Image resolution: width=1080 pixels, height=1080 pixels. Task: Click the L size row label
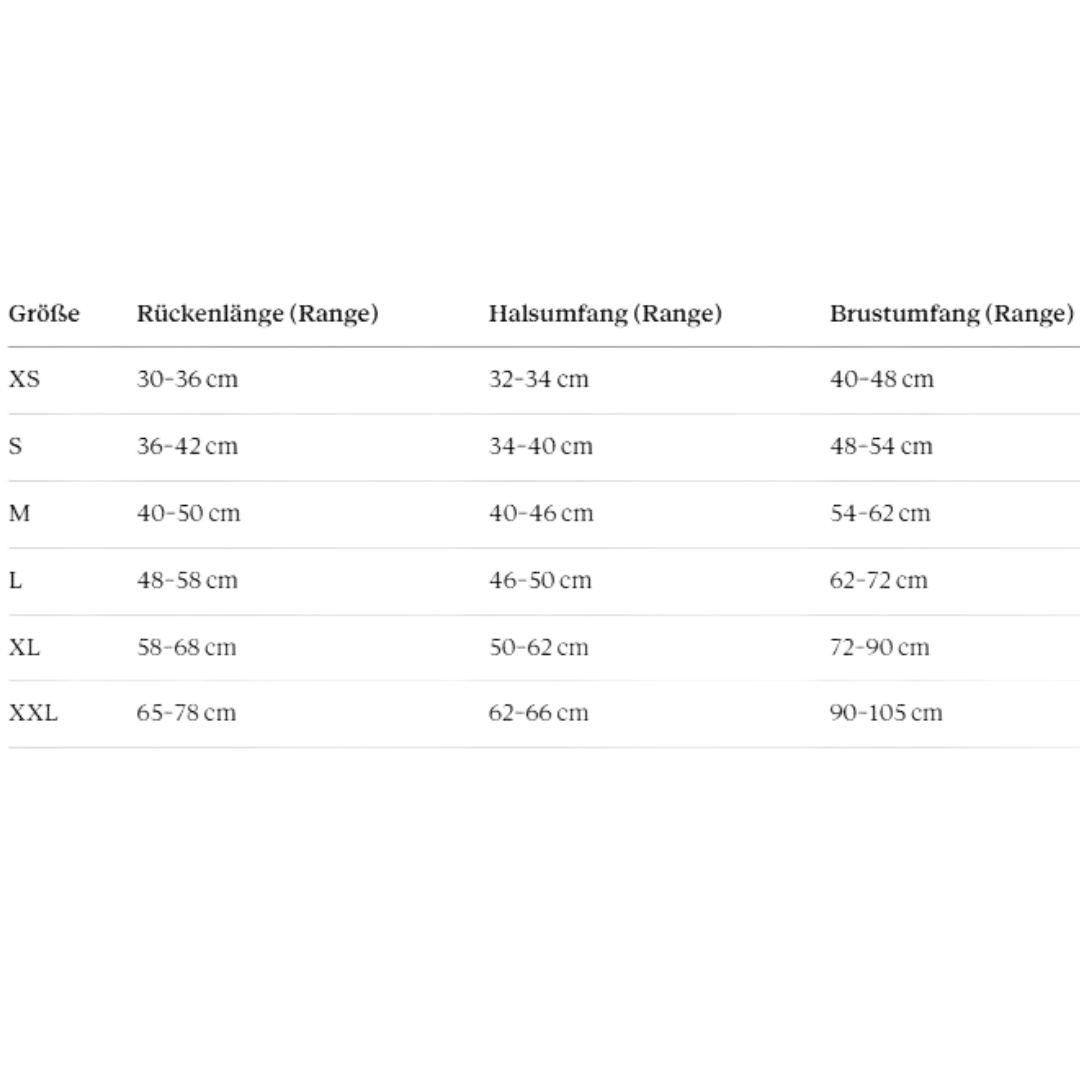click(15, 580)
